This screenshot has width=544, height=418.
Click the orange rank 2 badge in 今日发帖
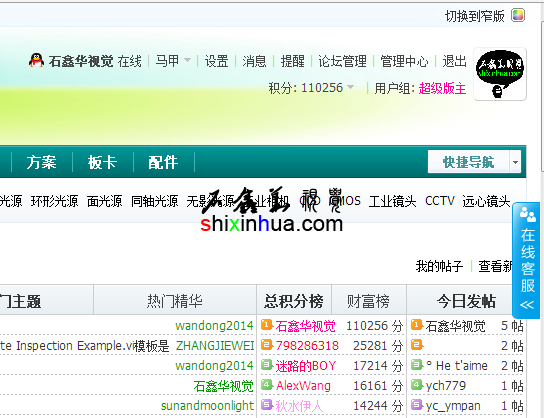(417, 344)
